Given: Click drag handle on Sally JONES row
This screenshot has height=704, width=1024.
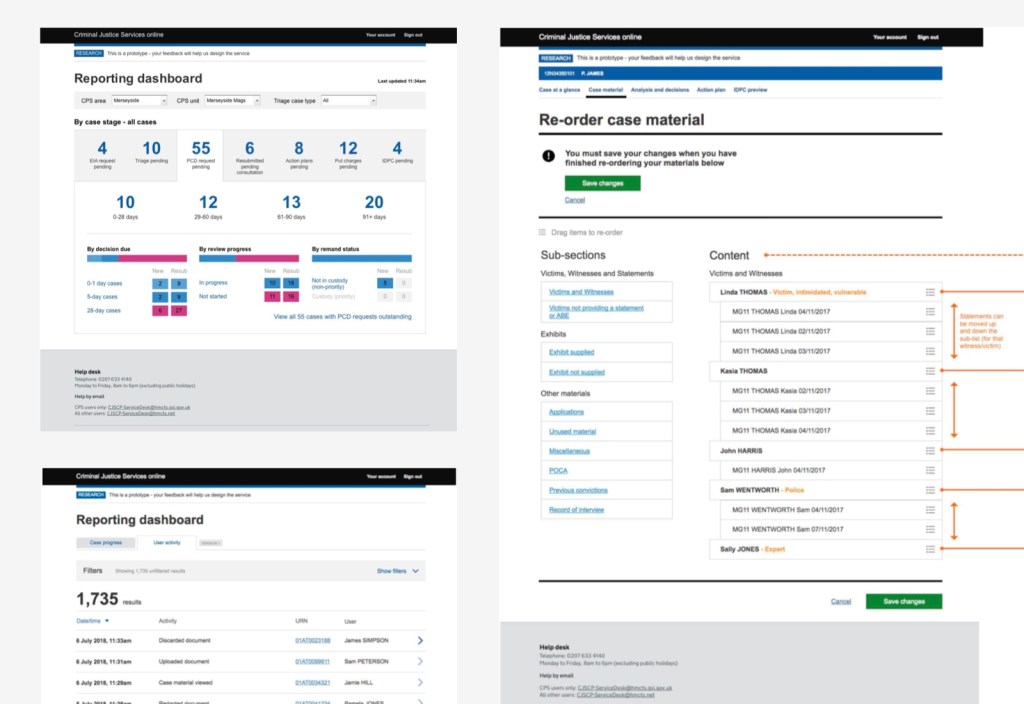Looking at the screenshot, I should 929,549.
